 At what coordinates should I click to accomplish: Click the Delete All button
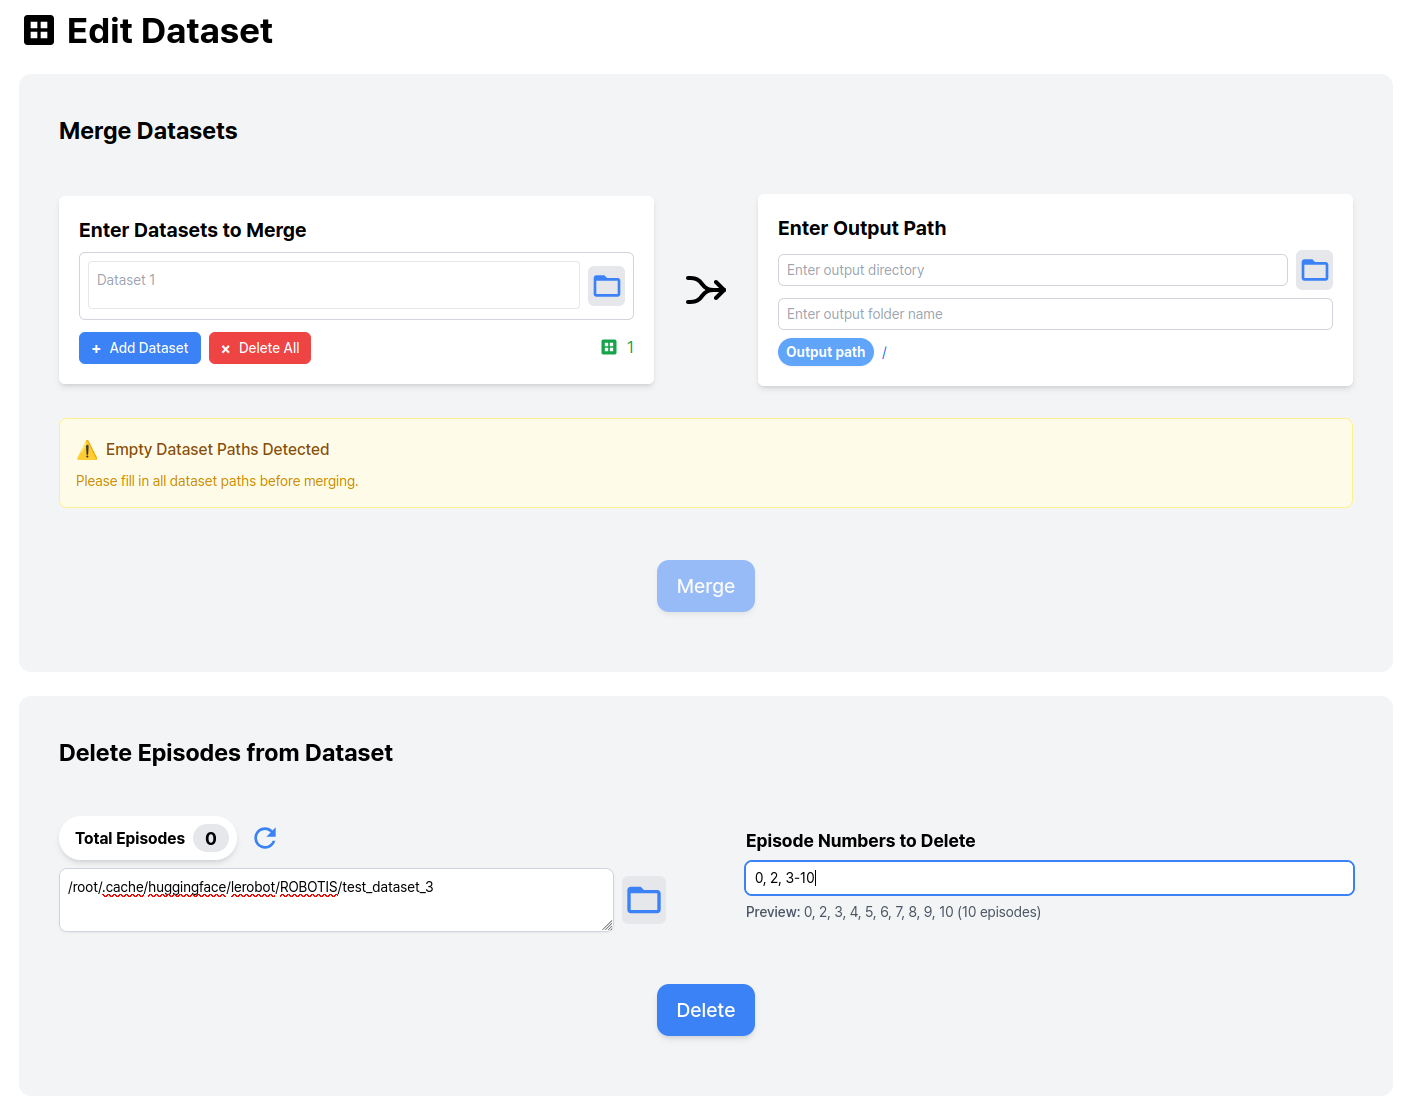pyautogui.click(x=260, y=347)
